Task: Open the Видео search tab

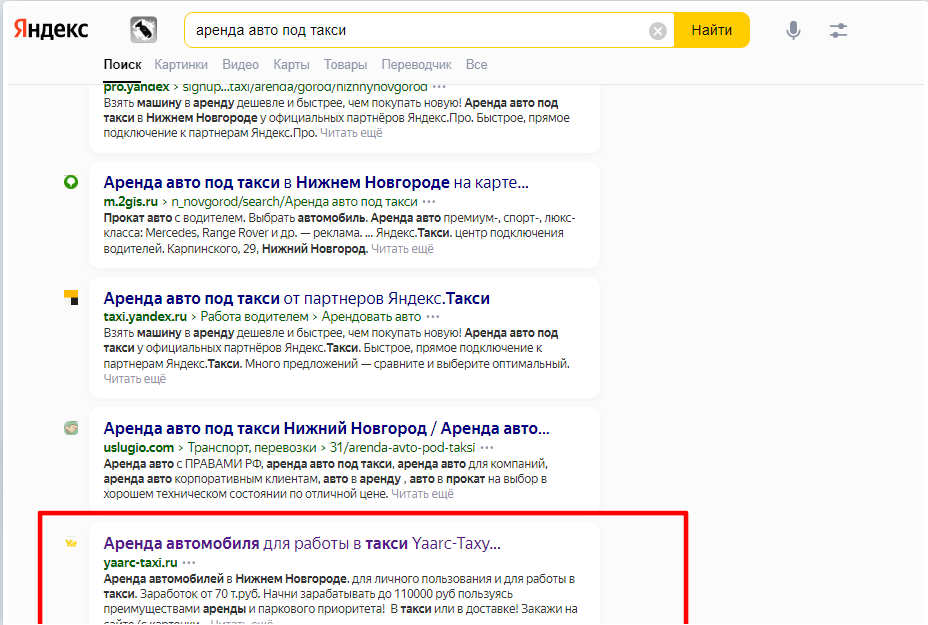Action: tap(240, 64)
